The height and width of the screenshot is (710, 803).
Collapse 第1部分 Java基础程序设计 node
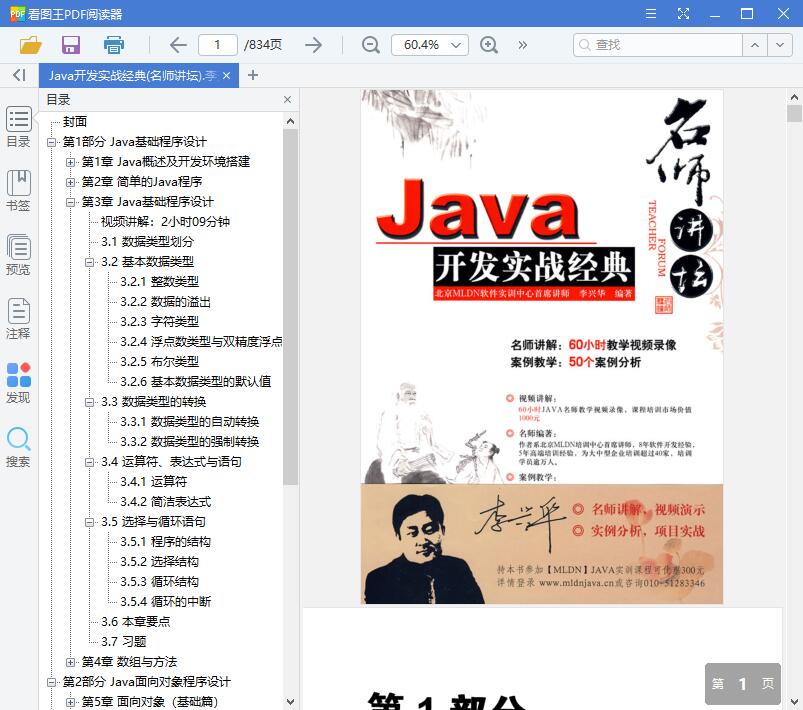click(x=51, y=142)
